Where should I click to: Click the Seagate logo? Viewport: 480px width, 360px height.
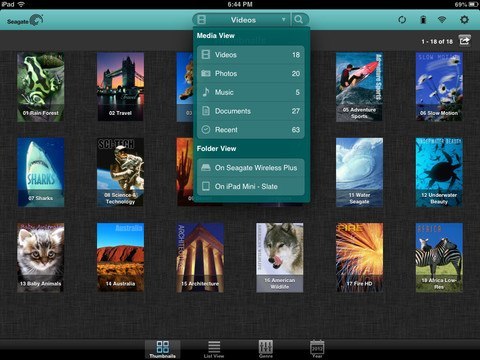(x=25, y=21)
